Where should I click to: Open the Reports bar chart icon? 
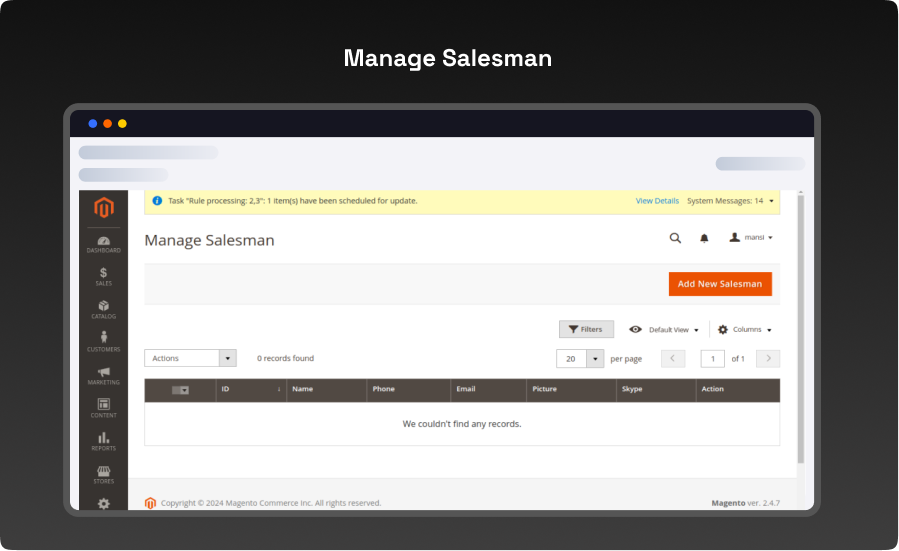click(x=104, y=441)
